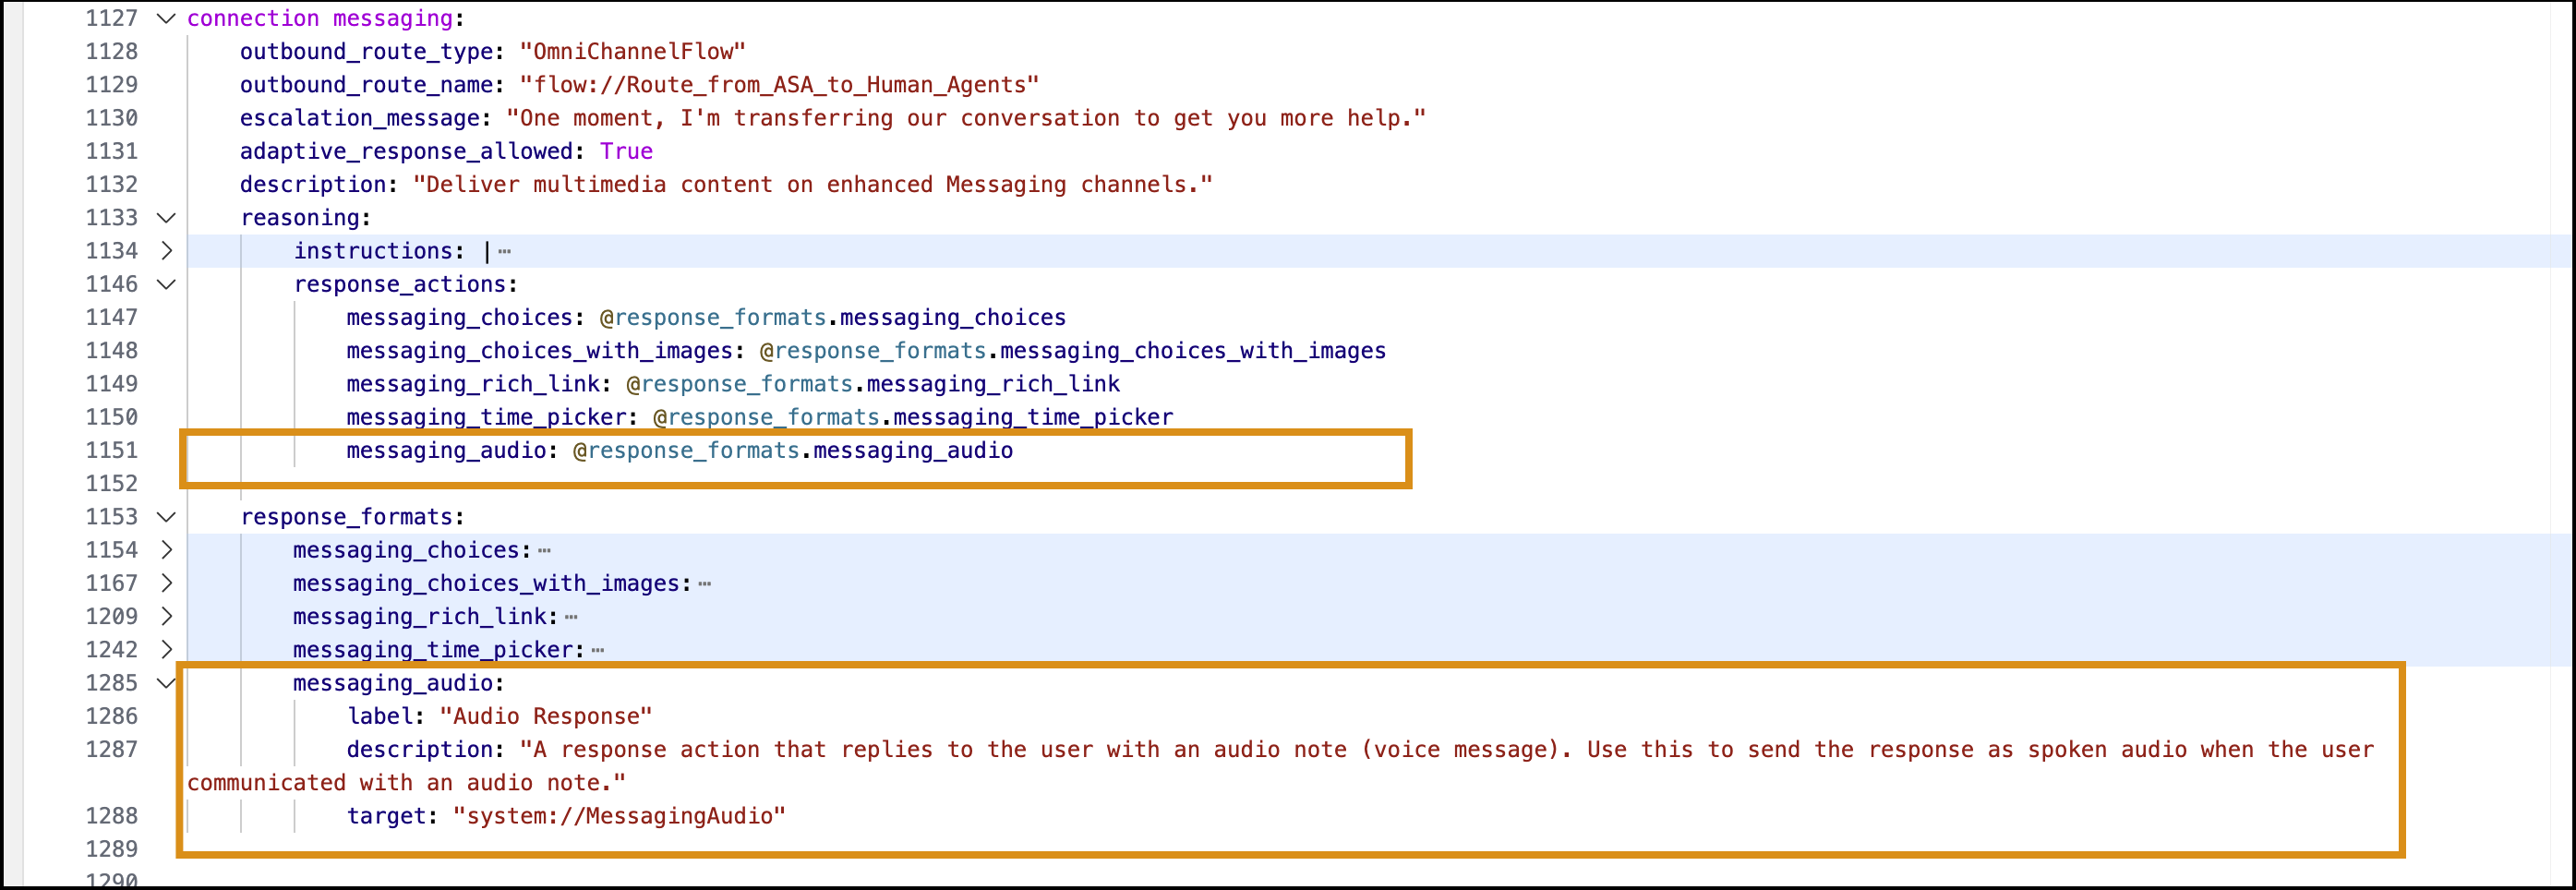Screen dimensions: 2576x890
Task: Collapse the messaging_audio format block
Action: [x=167, y=682]
